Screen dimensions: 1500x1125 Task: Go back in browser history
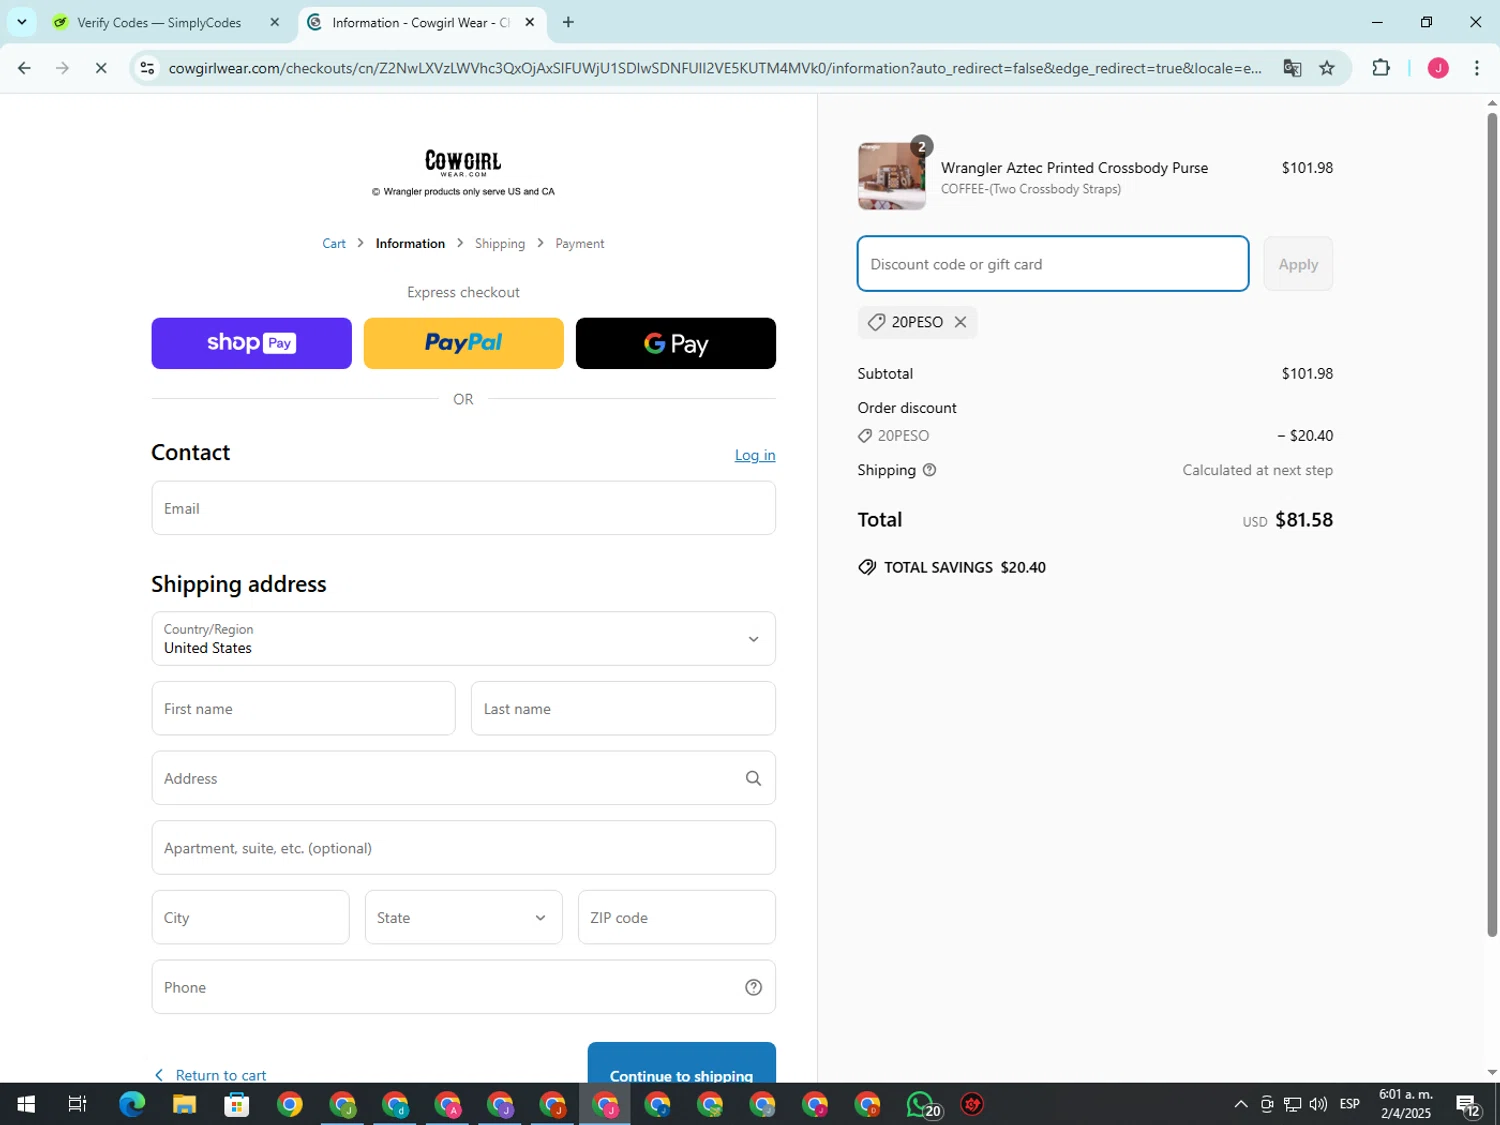(x=24, y=68)
